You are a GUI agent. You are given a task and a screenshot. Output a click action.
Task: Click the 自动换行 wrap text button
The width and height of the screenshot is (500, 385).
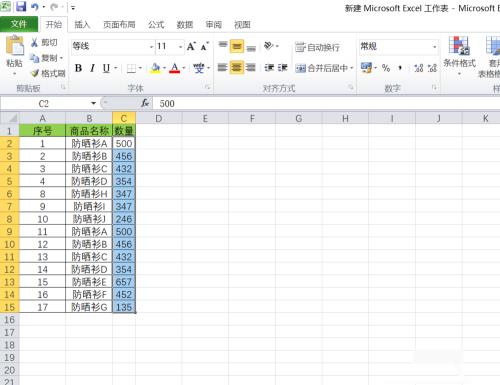(x=318, y=47)
